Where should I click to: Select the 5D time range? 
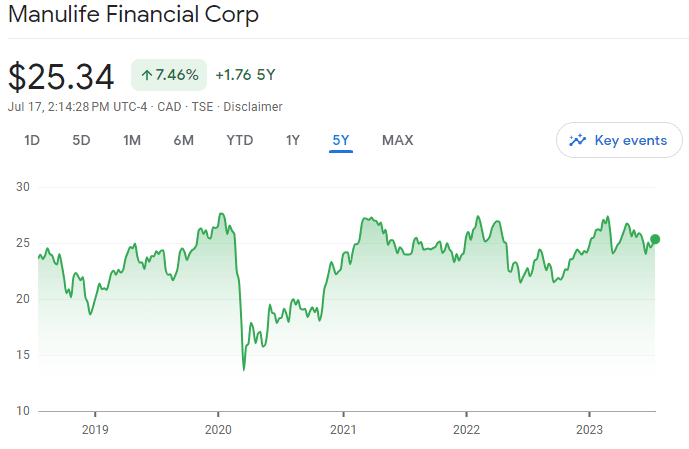81,141
